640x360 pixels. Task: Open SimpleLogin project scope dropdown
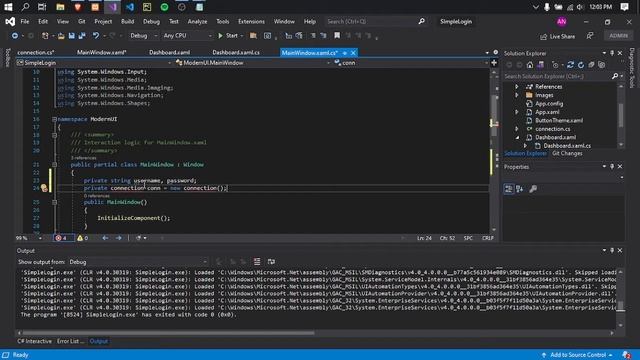[94, 63]
